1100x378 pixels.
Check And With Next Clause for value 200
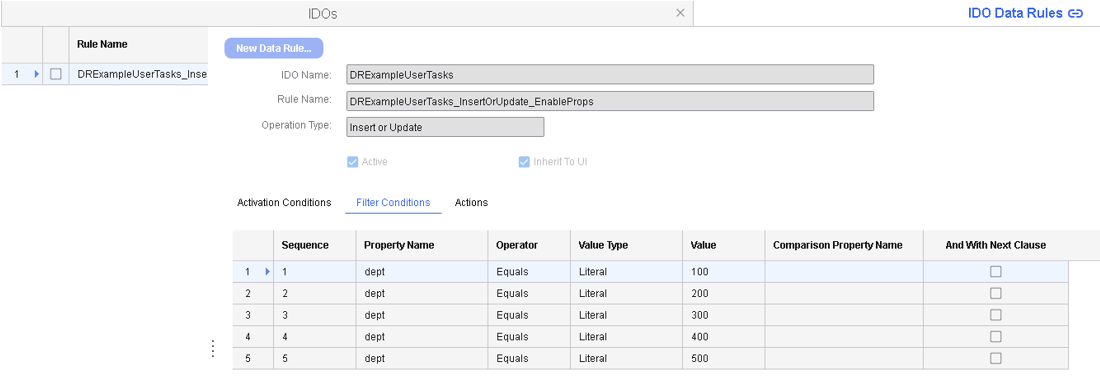click(x=995, y=293)
